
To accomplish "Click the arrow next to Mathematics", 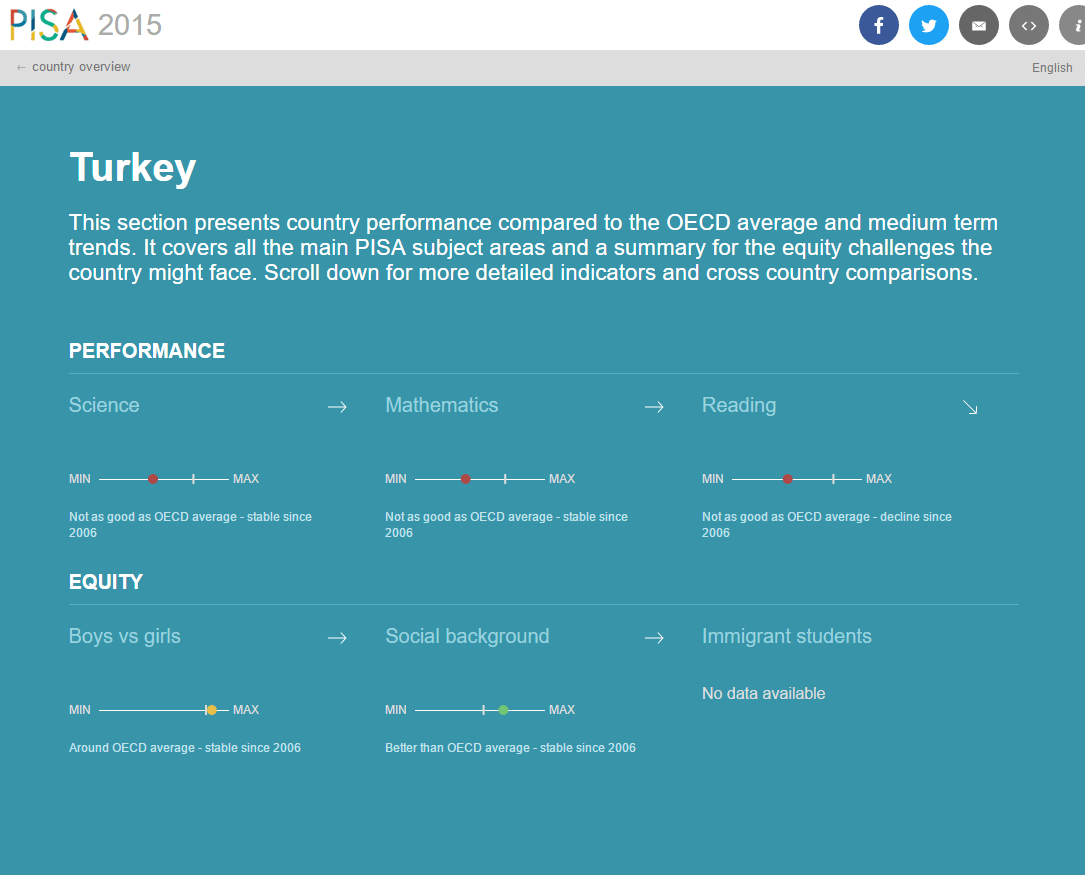I will point(654,406).
